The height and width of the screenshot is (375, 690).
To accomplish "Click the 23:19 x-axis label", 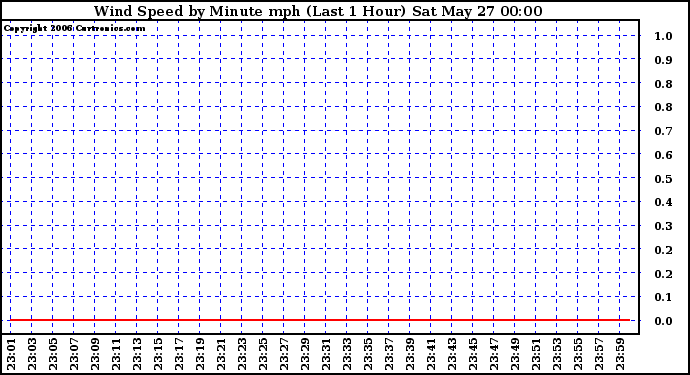I will tap(200, 354).
